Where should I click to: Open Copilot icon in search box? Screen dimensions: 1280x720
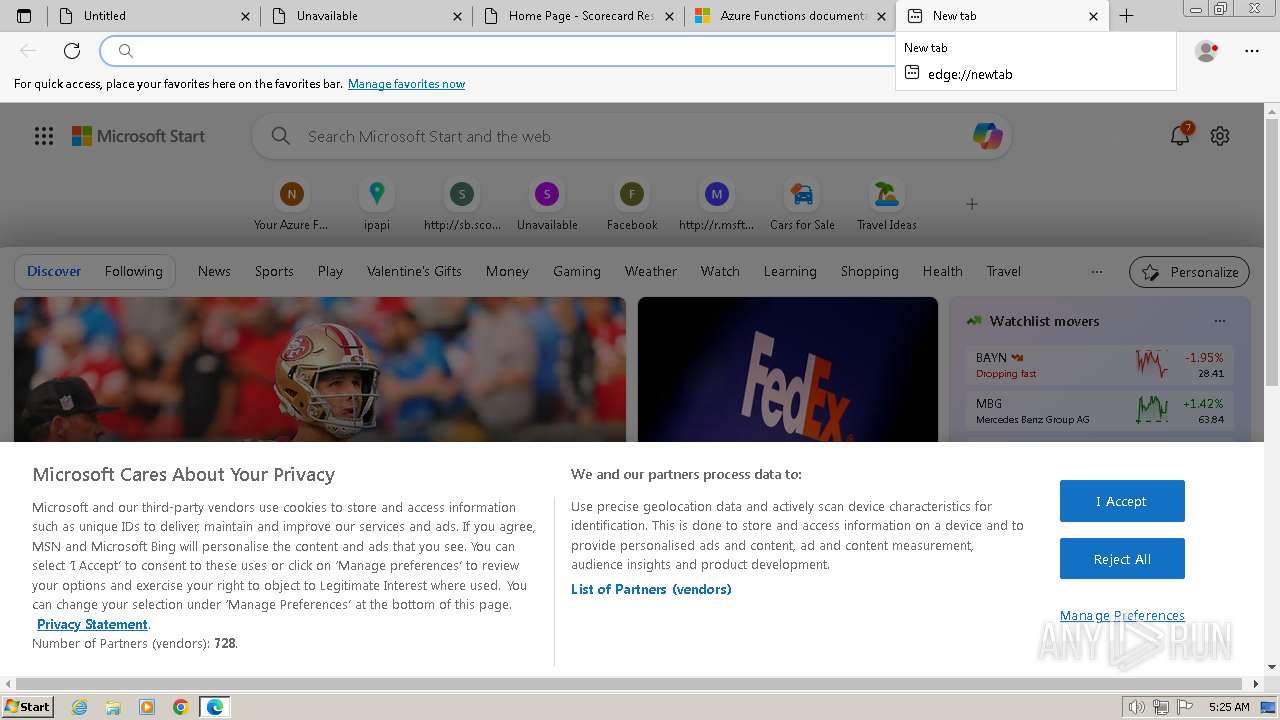pyautogui.click(x=988, y=136)
